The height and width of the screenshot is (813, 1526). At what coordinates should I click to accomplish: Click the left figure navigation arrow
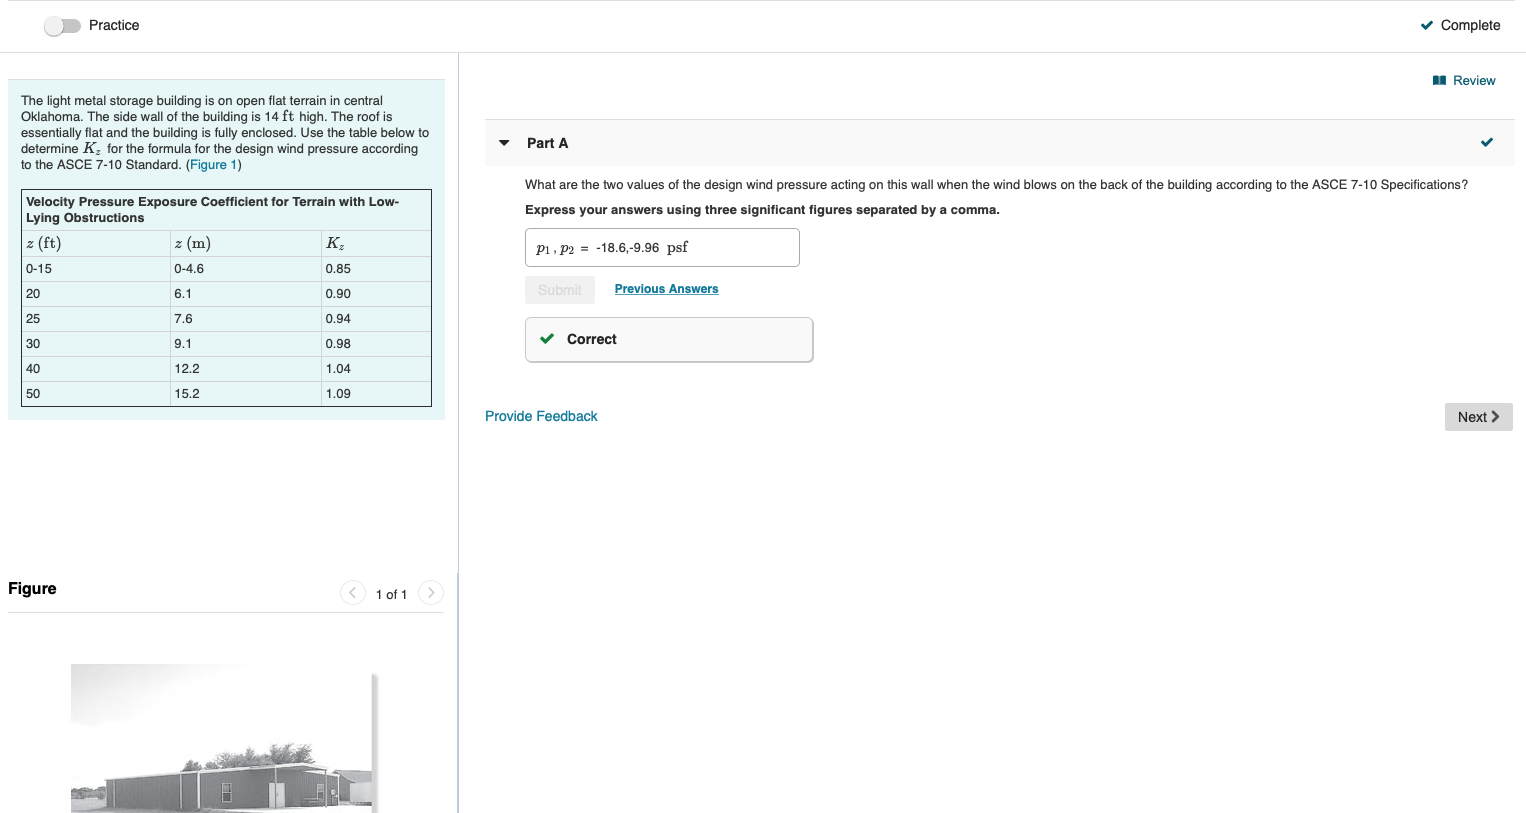352,593
